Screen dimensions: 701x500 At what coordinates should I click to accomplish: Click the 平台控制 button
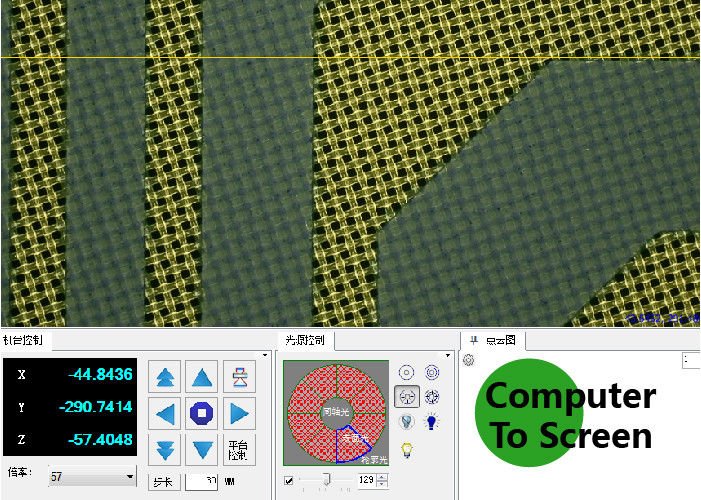point(239,449)
